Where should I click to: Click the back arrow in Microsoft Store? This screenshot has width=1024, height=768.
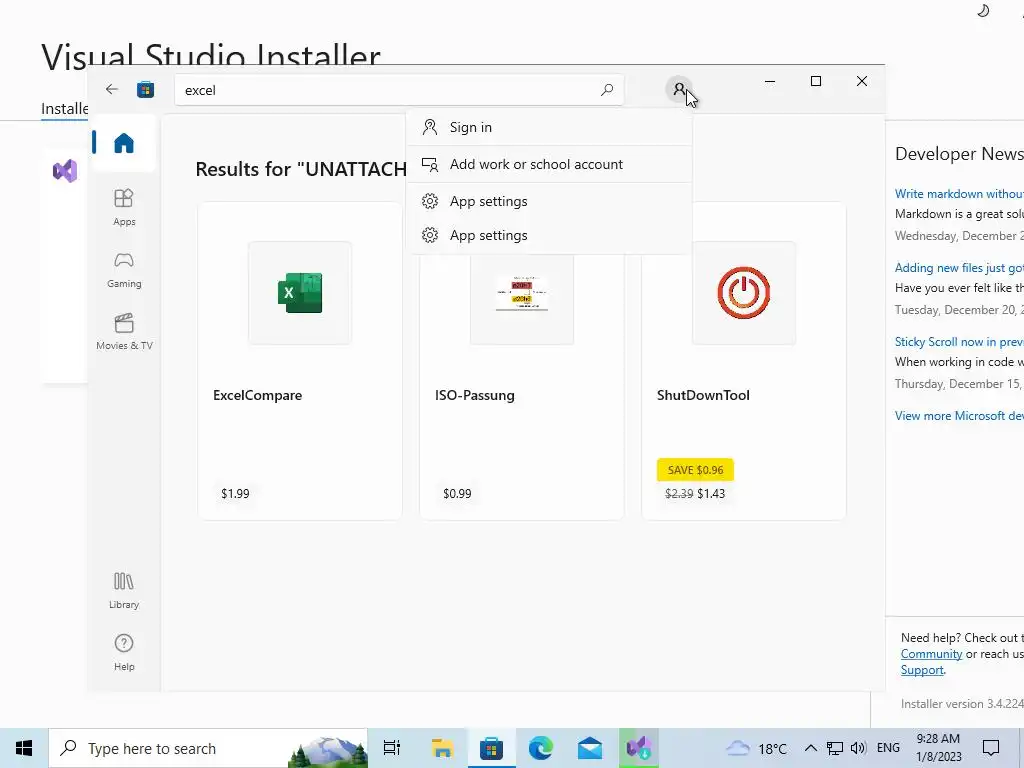(112, 89)
